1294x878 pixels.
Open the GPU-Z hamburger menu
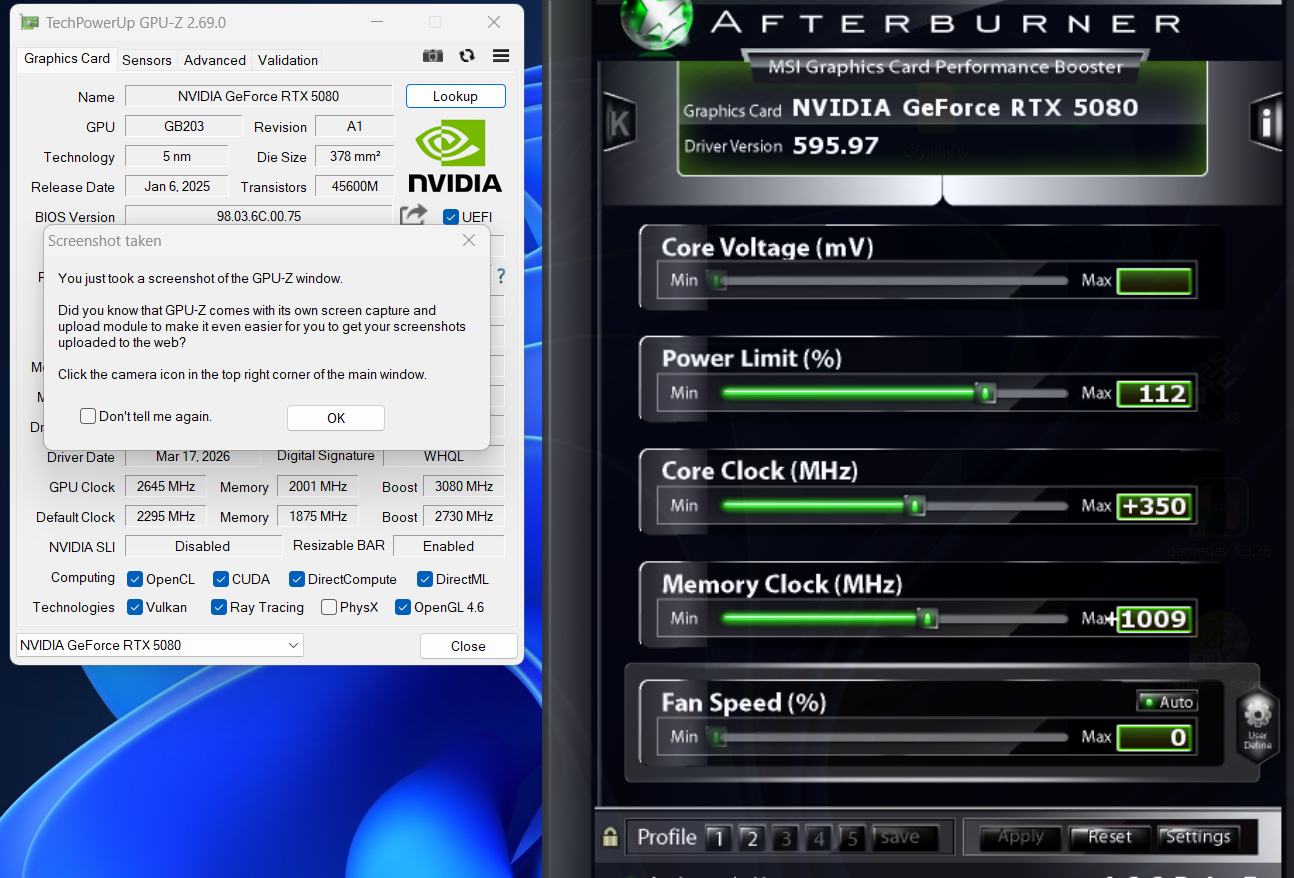(501, 57)
